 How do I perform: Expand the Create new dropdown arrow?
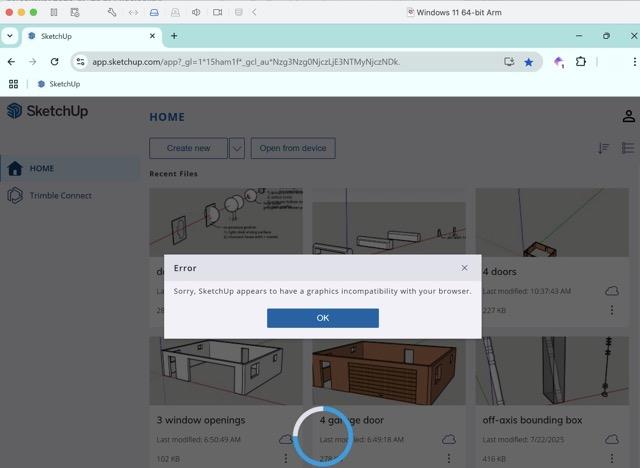[x=237, y=148]
